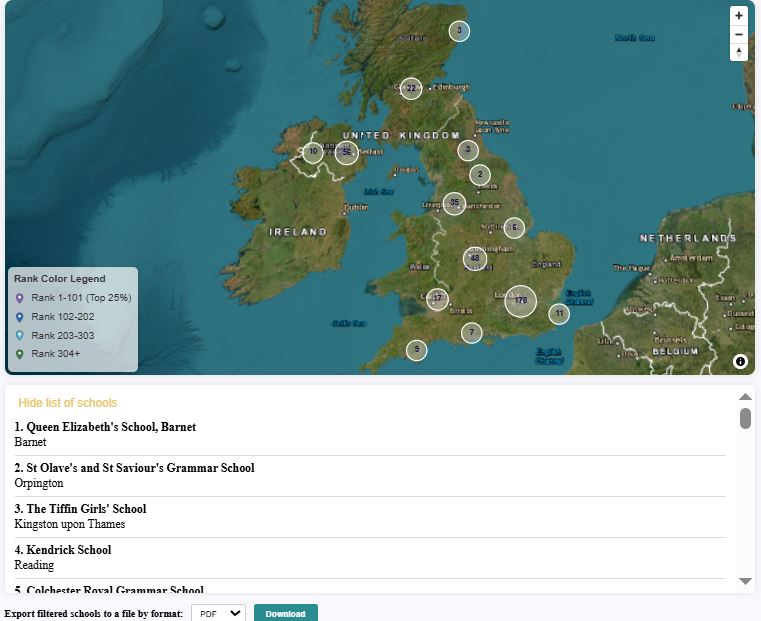
Task: Click the school list scroll down arrow
Action: click(x=745, y=581)
